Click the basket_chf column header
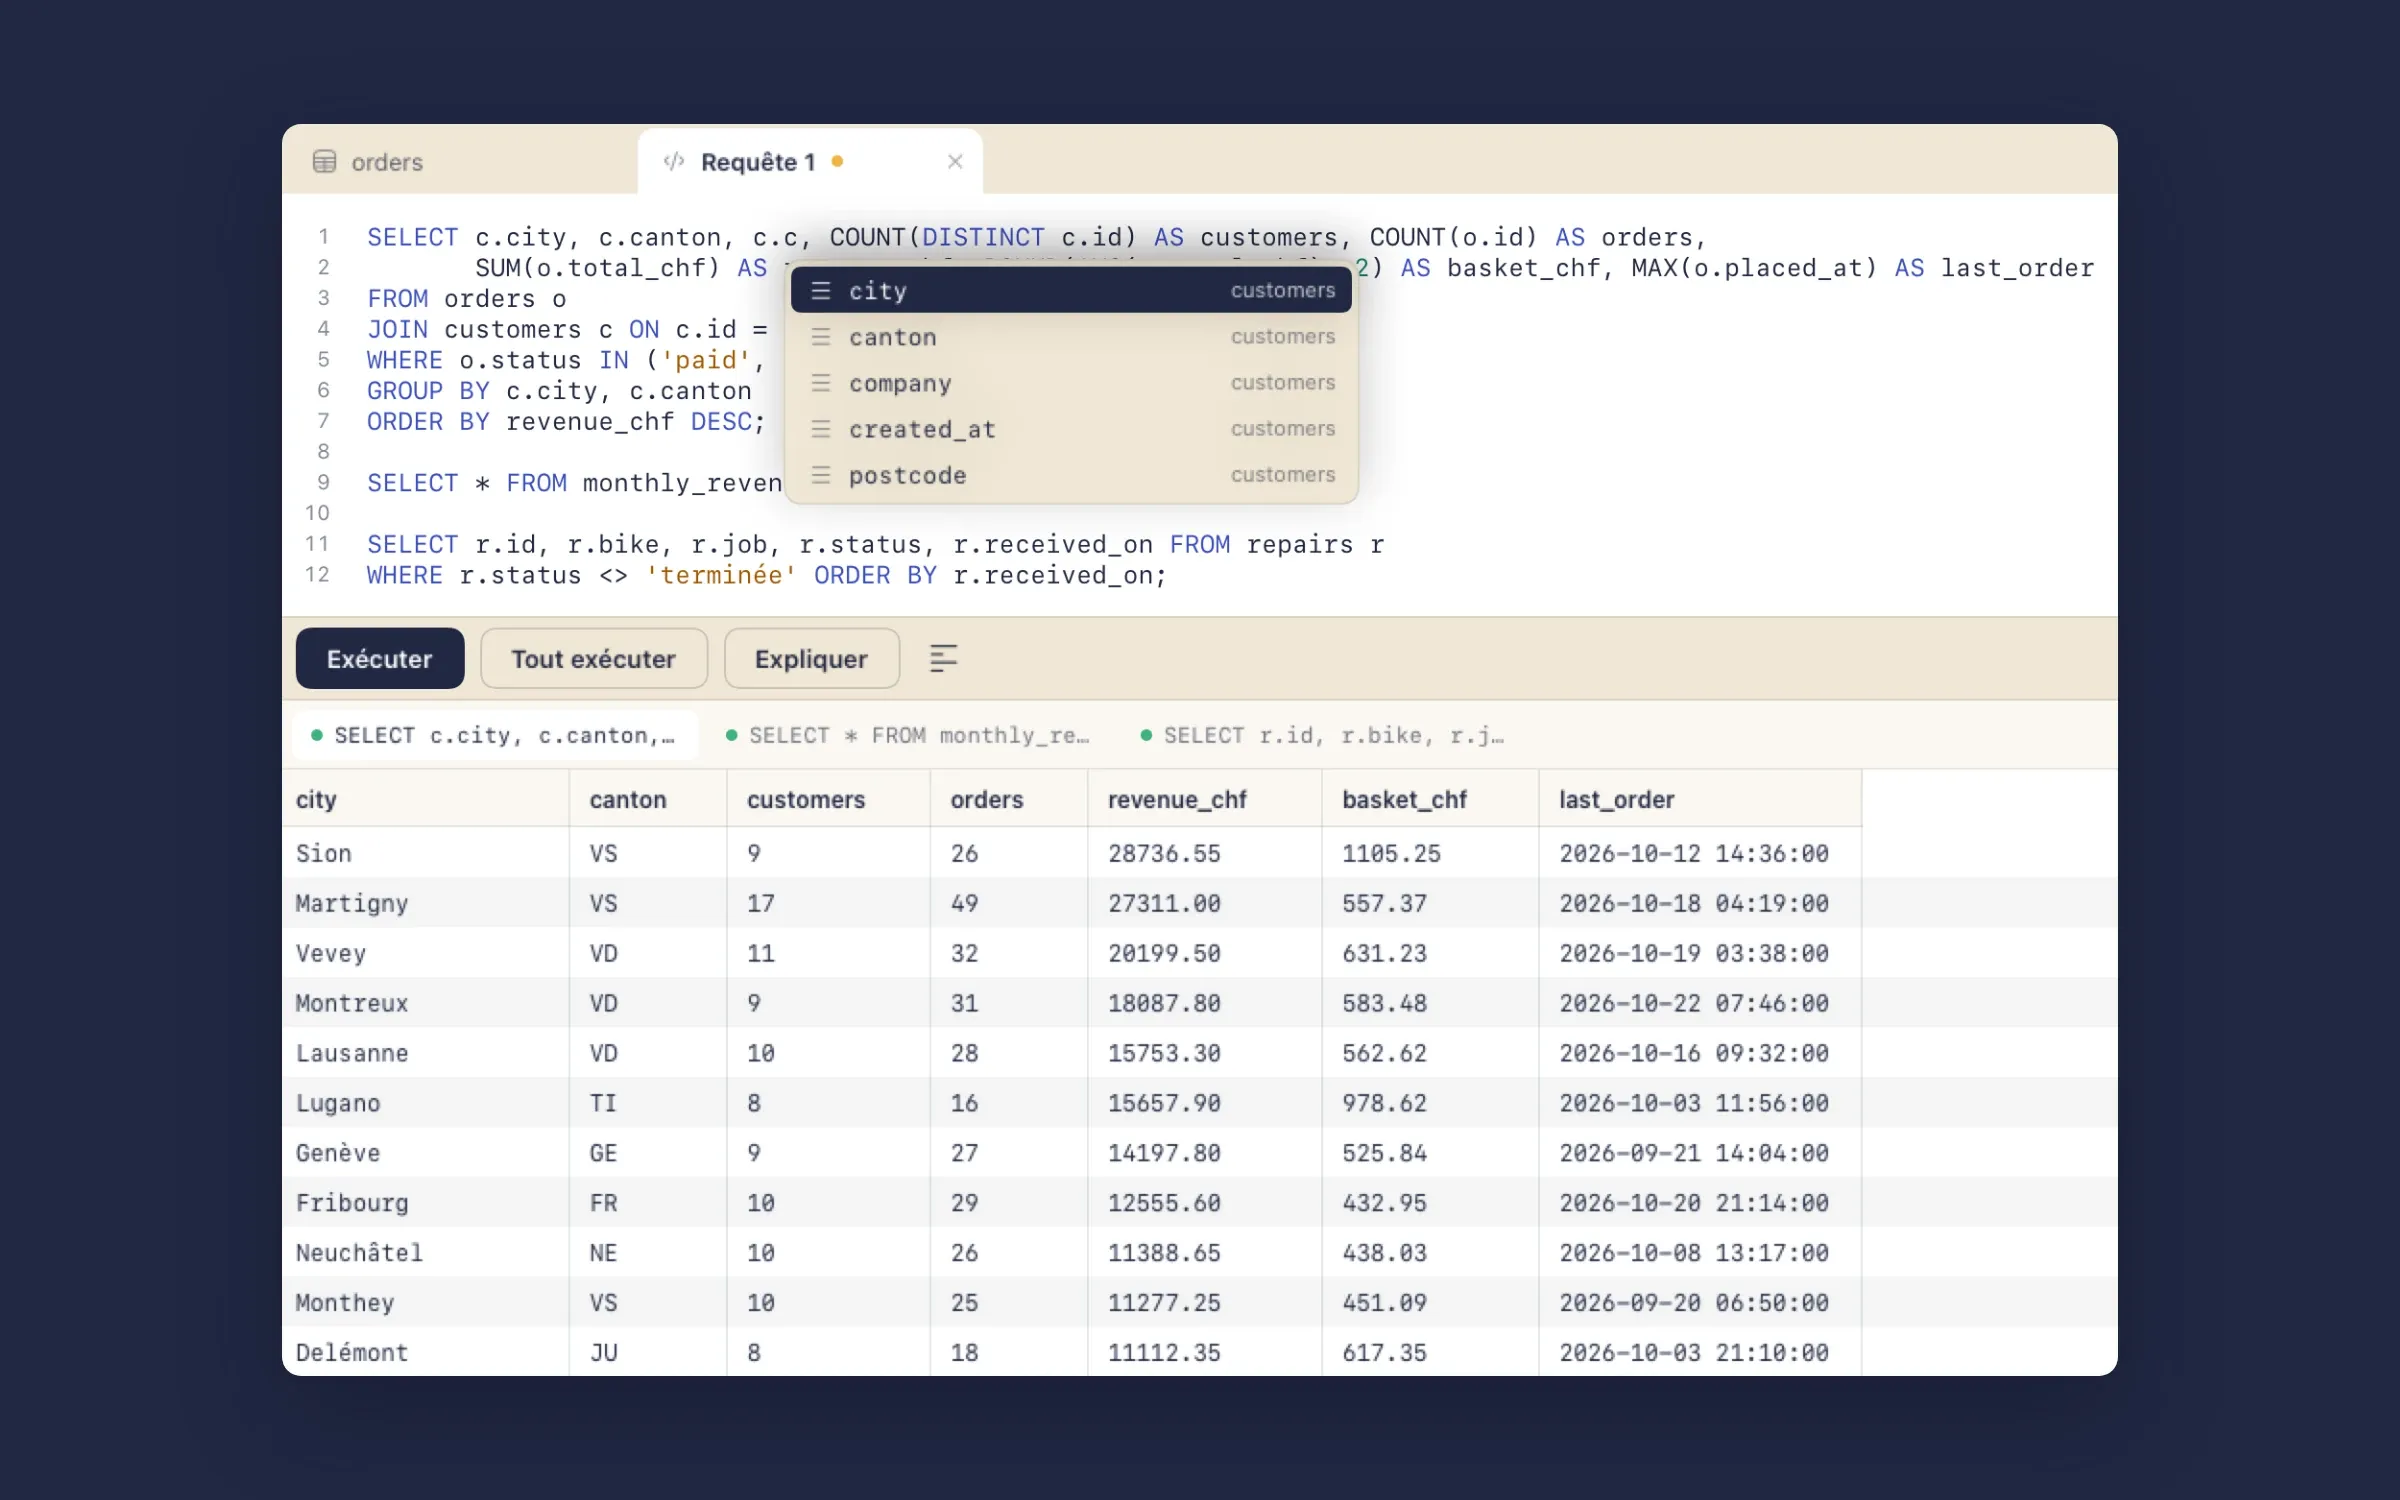The image size is (2400, 1500). coord(1430,799)
